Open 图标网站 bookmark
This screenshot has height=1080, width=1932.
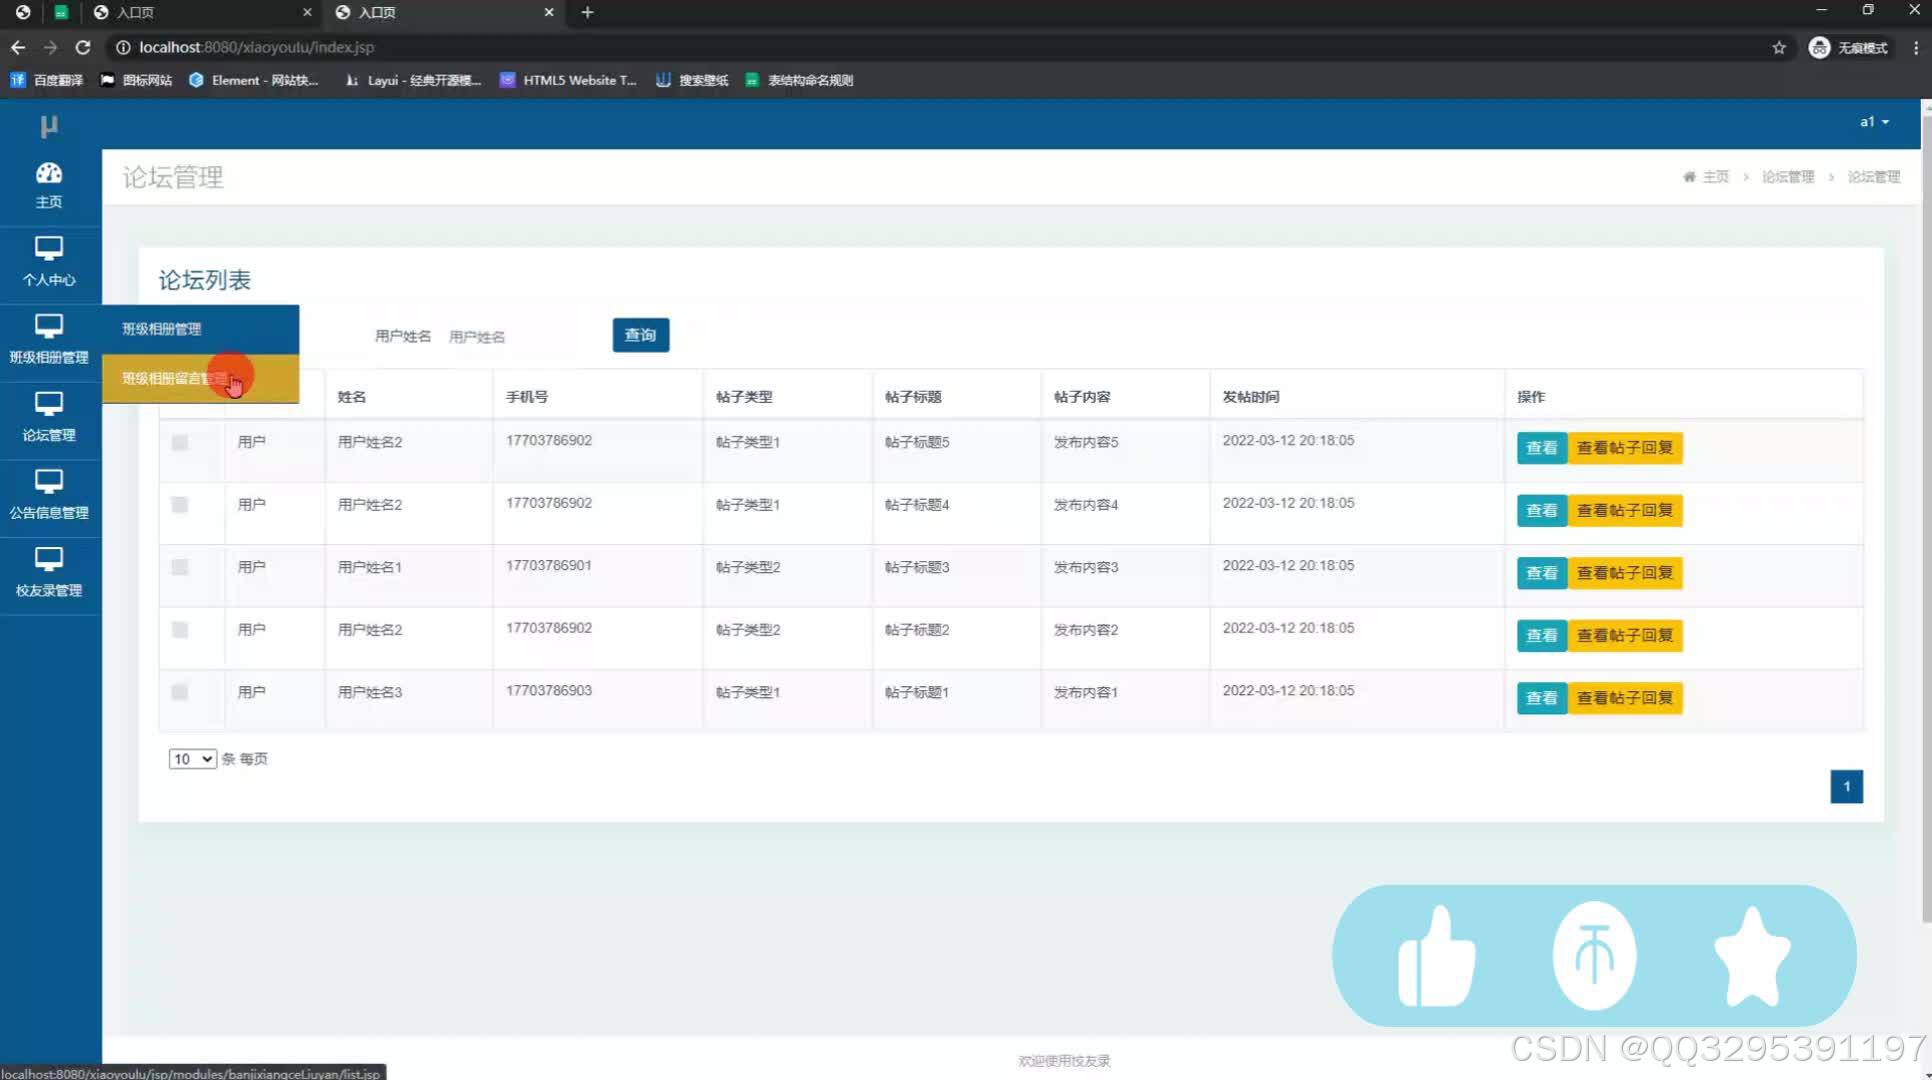point(136,80)
